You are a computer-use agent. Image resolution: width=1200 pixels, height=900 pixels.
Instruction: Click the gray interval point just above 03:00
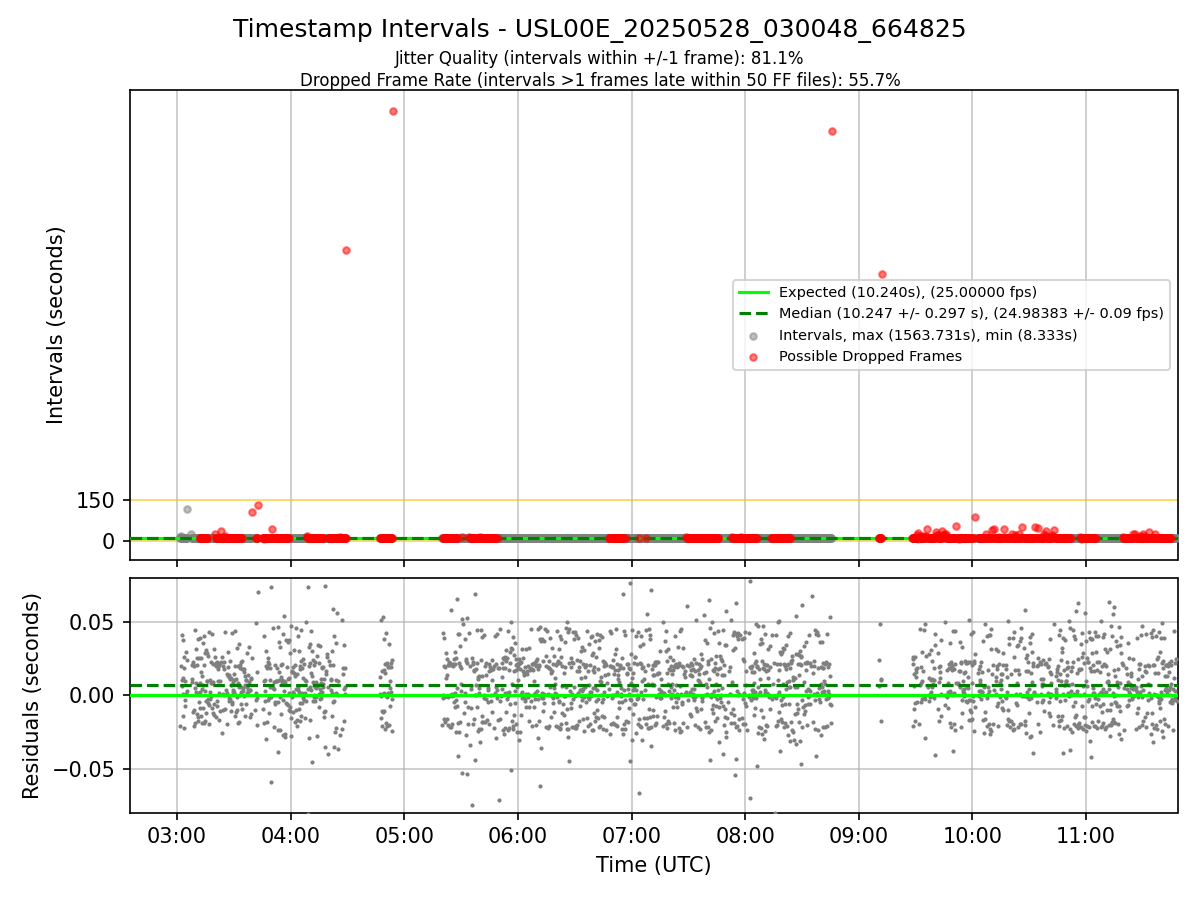tap(187, 509)
